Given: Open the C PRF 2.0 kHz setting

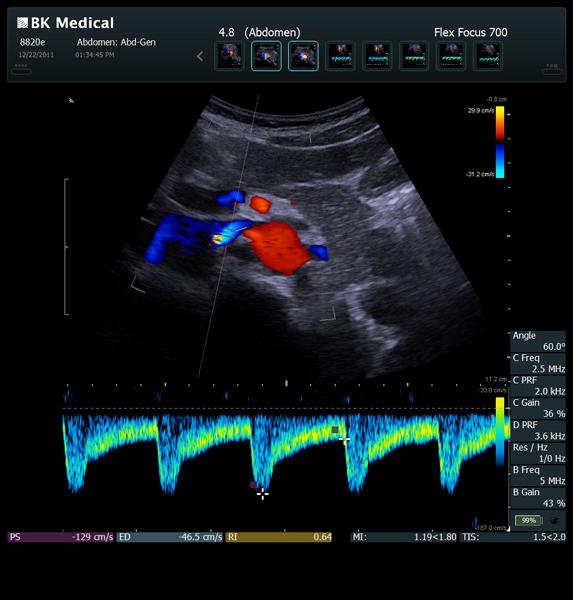Looking at the screenshot, I should [538, 386].
